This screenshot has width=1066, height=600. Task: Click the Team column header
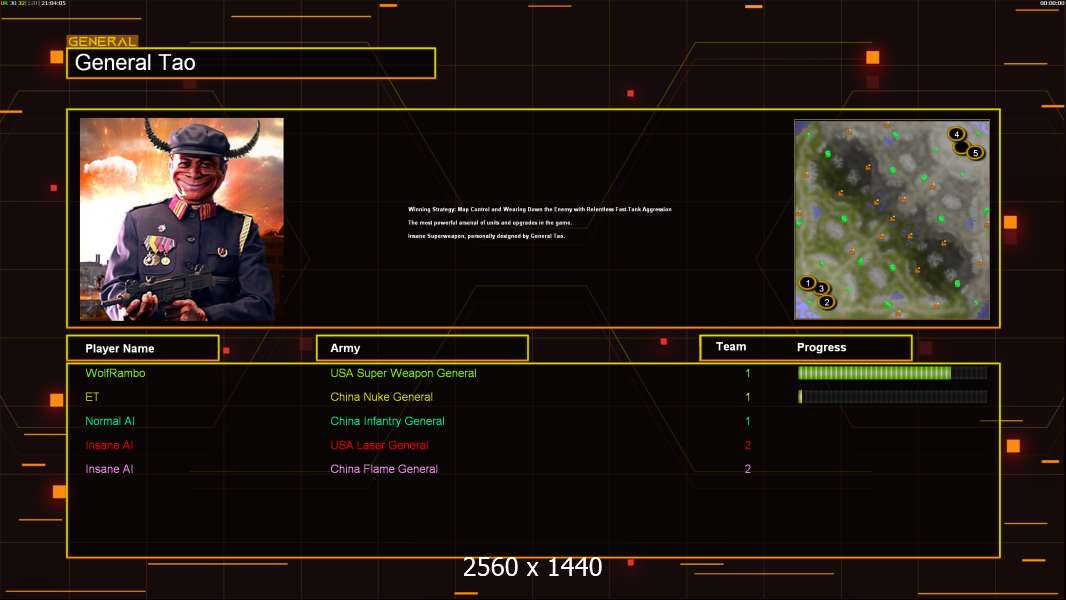tap(731, 347)
